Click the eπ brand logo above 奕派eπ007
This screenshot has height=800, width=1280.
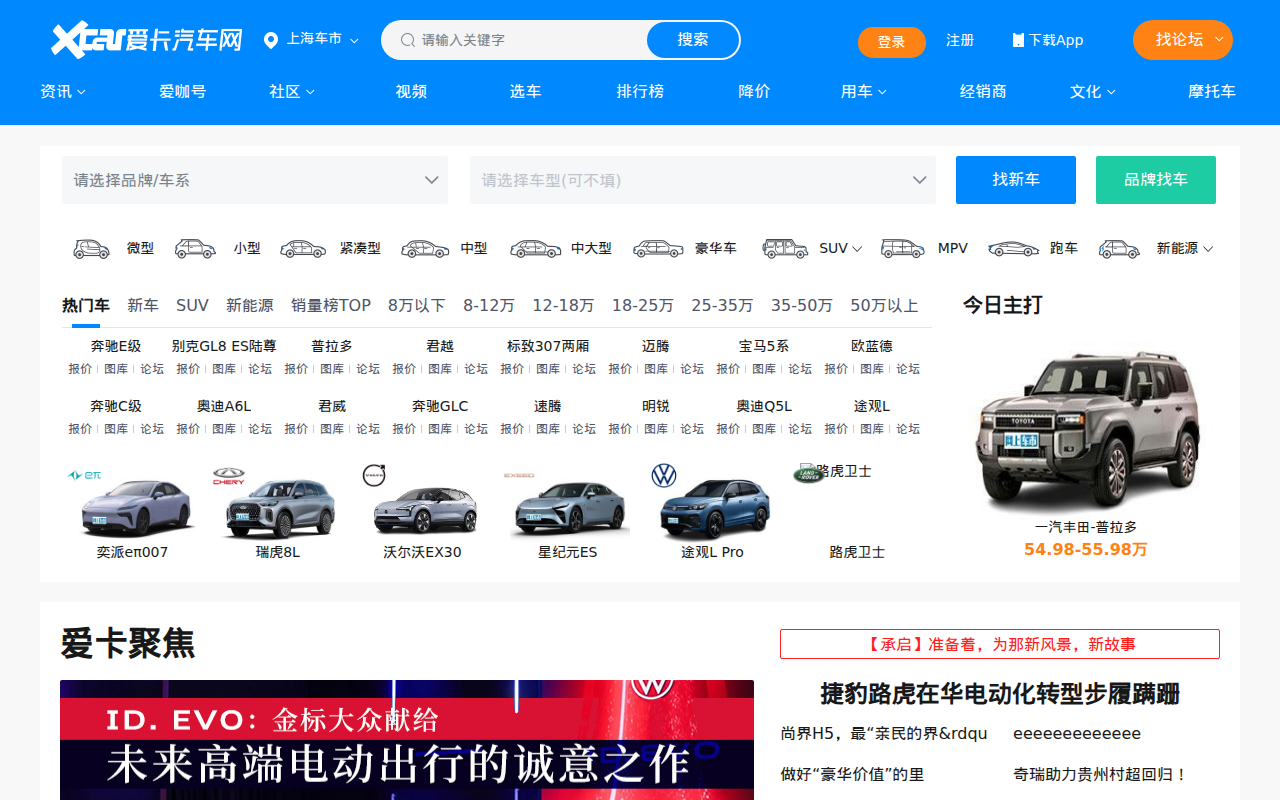click(84, 475)
